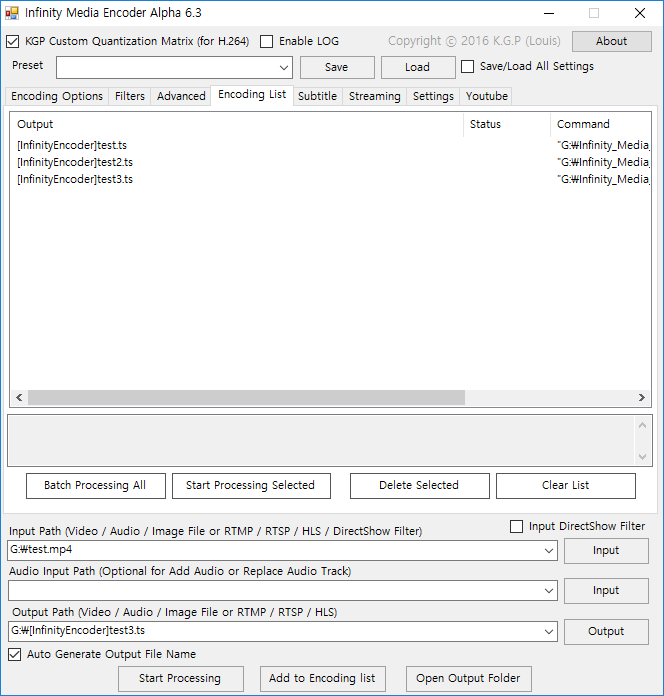The width and height of the screenshot is (664, 696).
Task: Select the Encoding List tab
Action: (x=252, y=95)
